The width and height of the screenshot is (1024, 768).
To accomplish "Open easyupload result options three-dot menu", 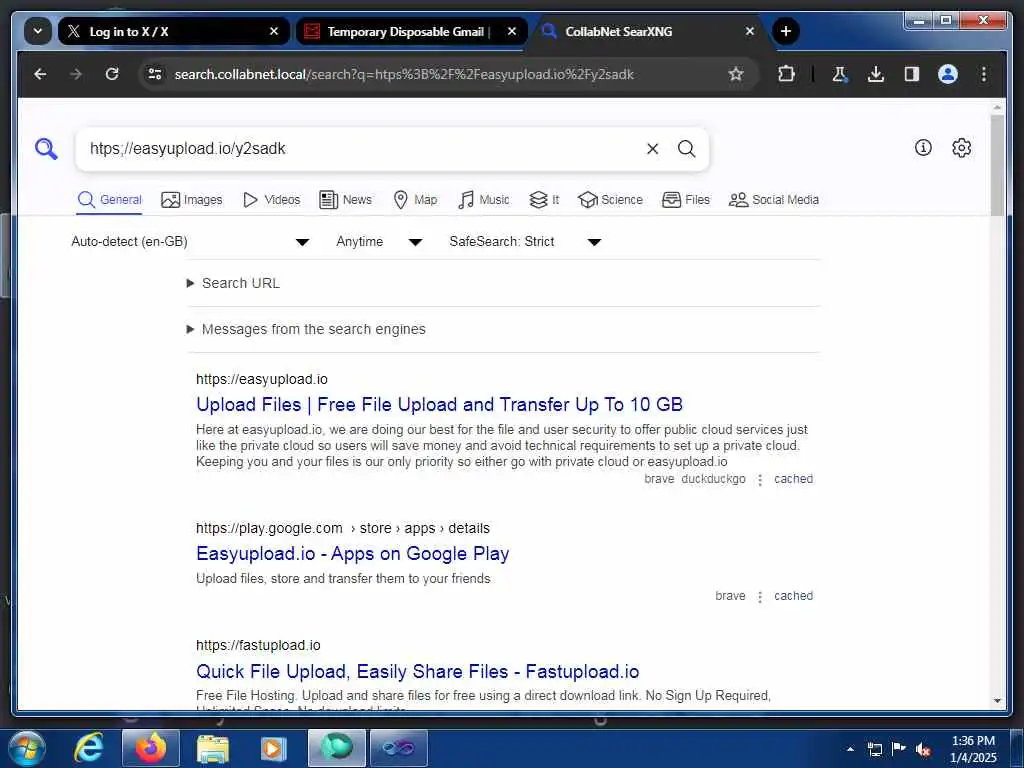I will [760, 479].
